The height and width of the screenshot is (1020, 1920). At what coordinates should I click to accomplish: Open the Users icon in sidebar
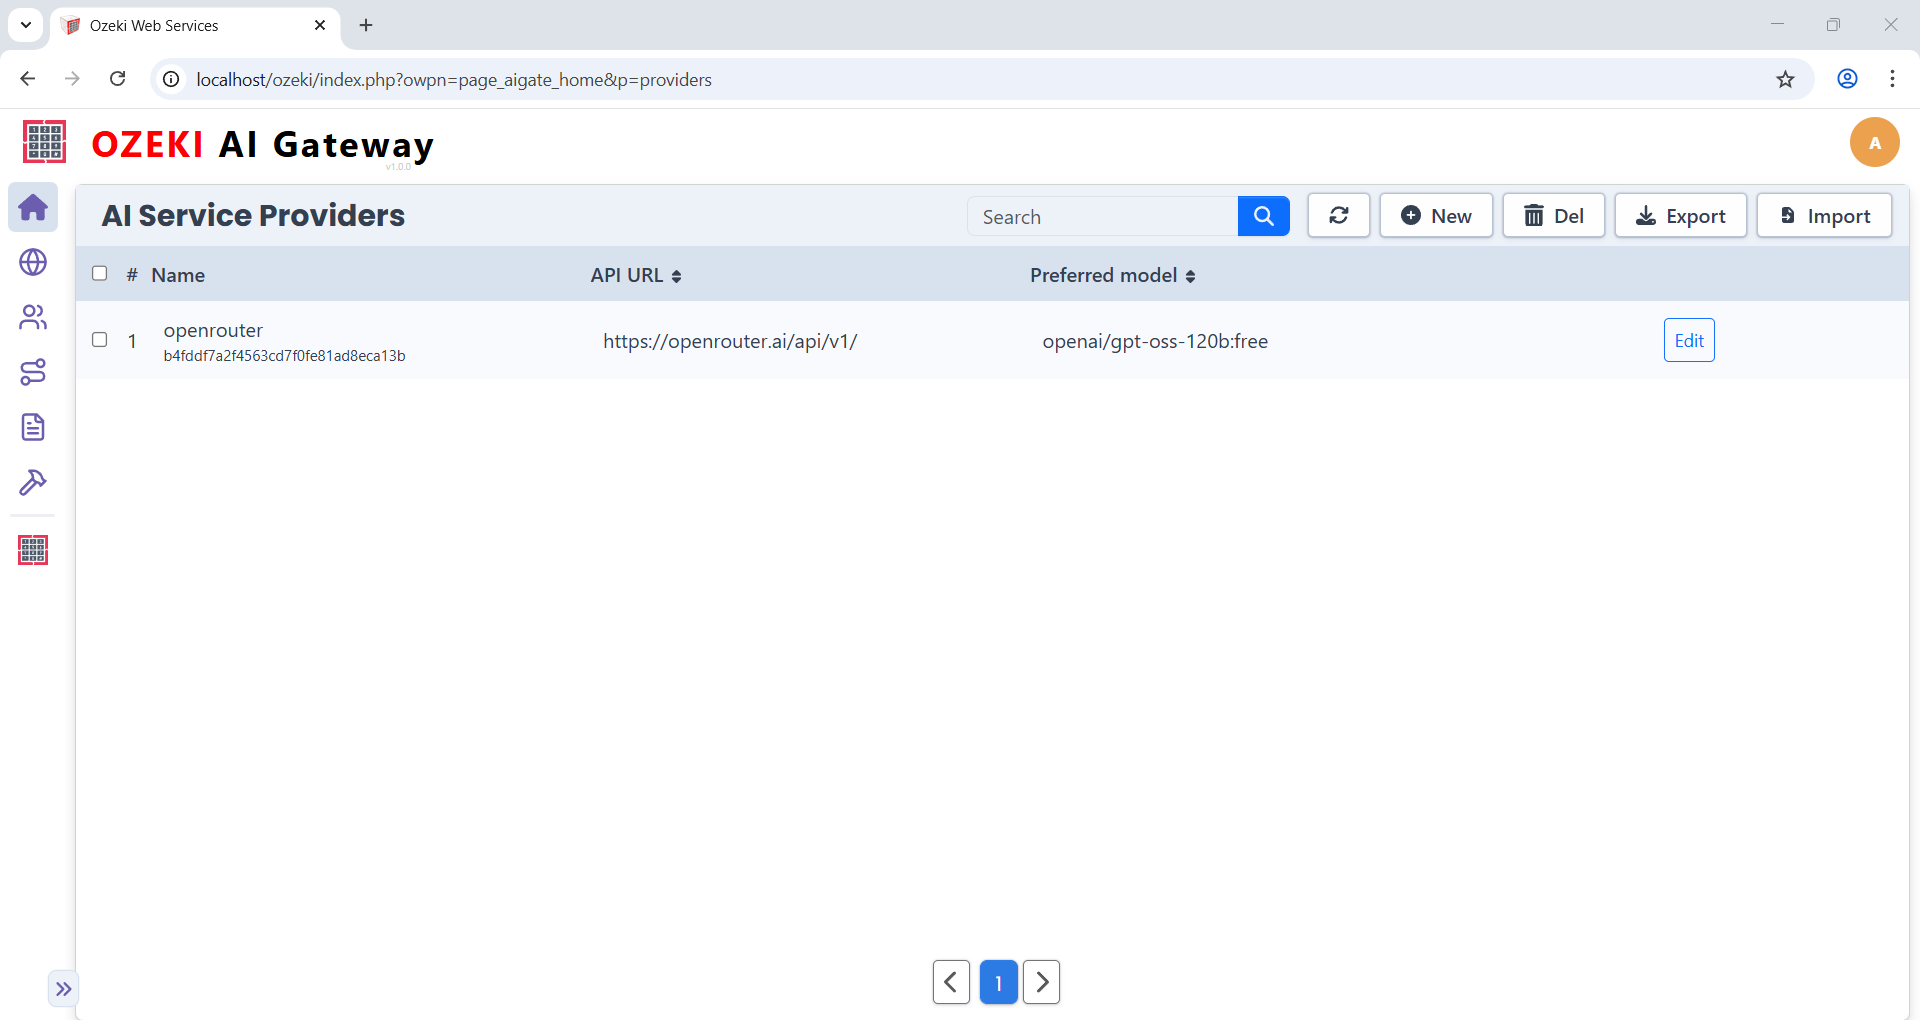click(33, 317)
